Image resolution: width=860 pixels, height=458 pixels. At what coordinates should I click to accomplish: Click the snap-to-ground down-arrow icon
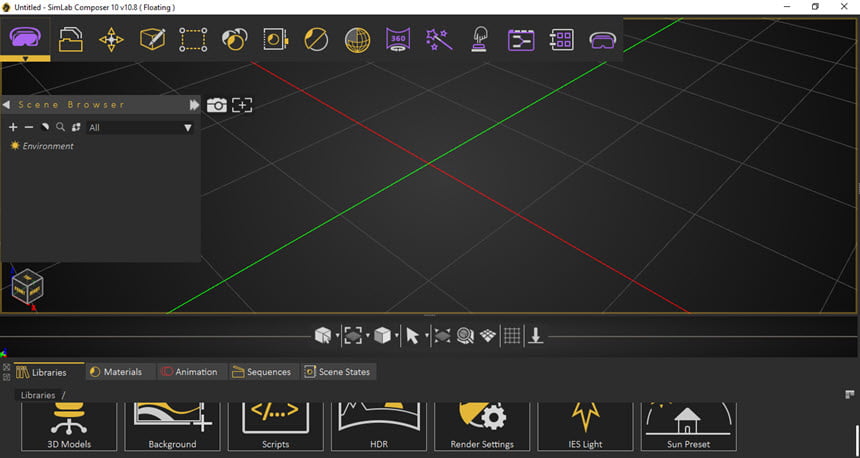coord(536,336)
